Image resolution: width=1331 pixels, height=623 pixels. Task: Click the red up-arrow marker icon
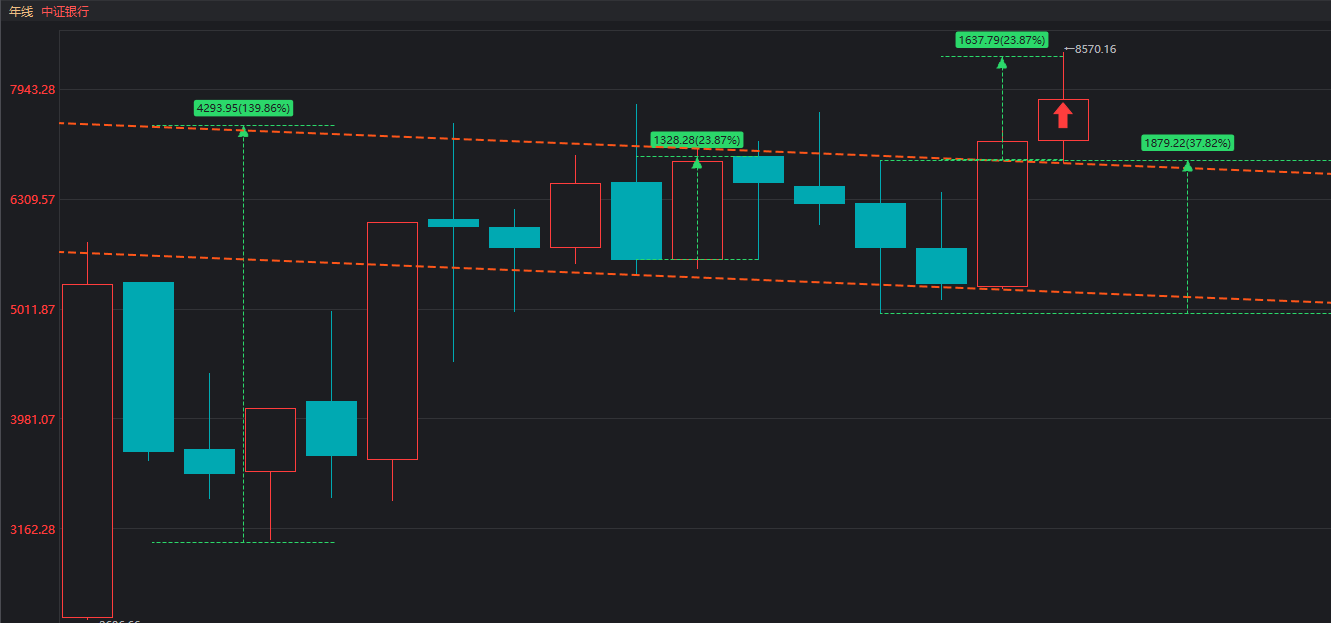pos(1063,115)
